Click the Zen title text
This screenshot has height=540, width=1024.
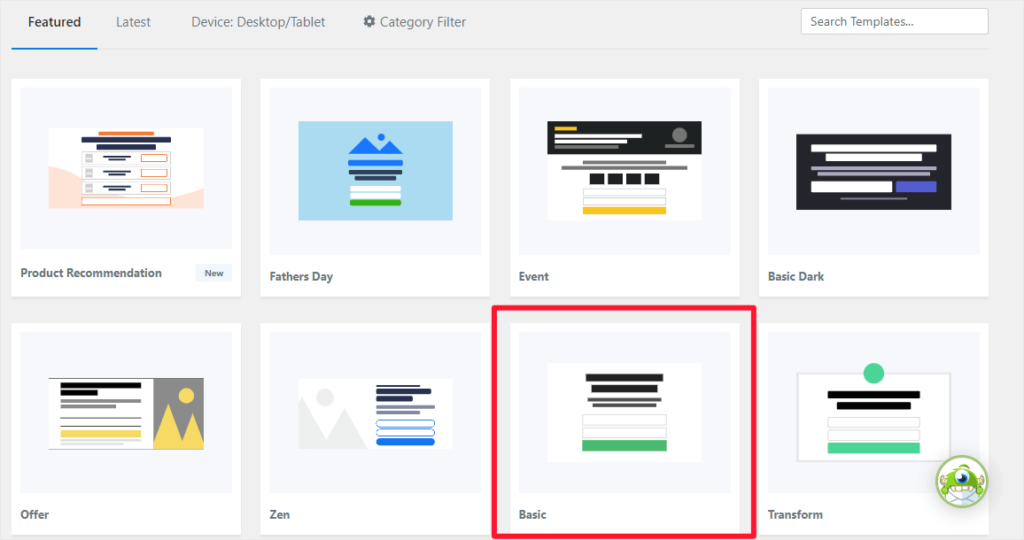[280, 515]
